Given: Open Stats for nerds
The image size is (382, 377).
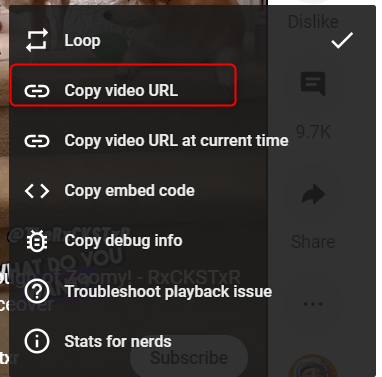Looking at the screenshot, I should (x=192, y=341).
